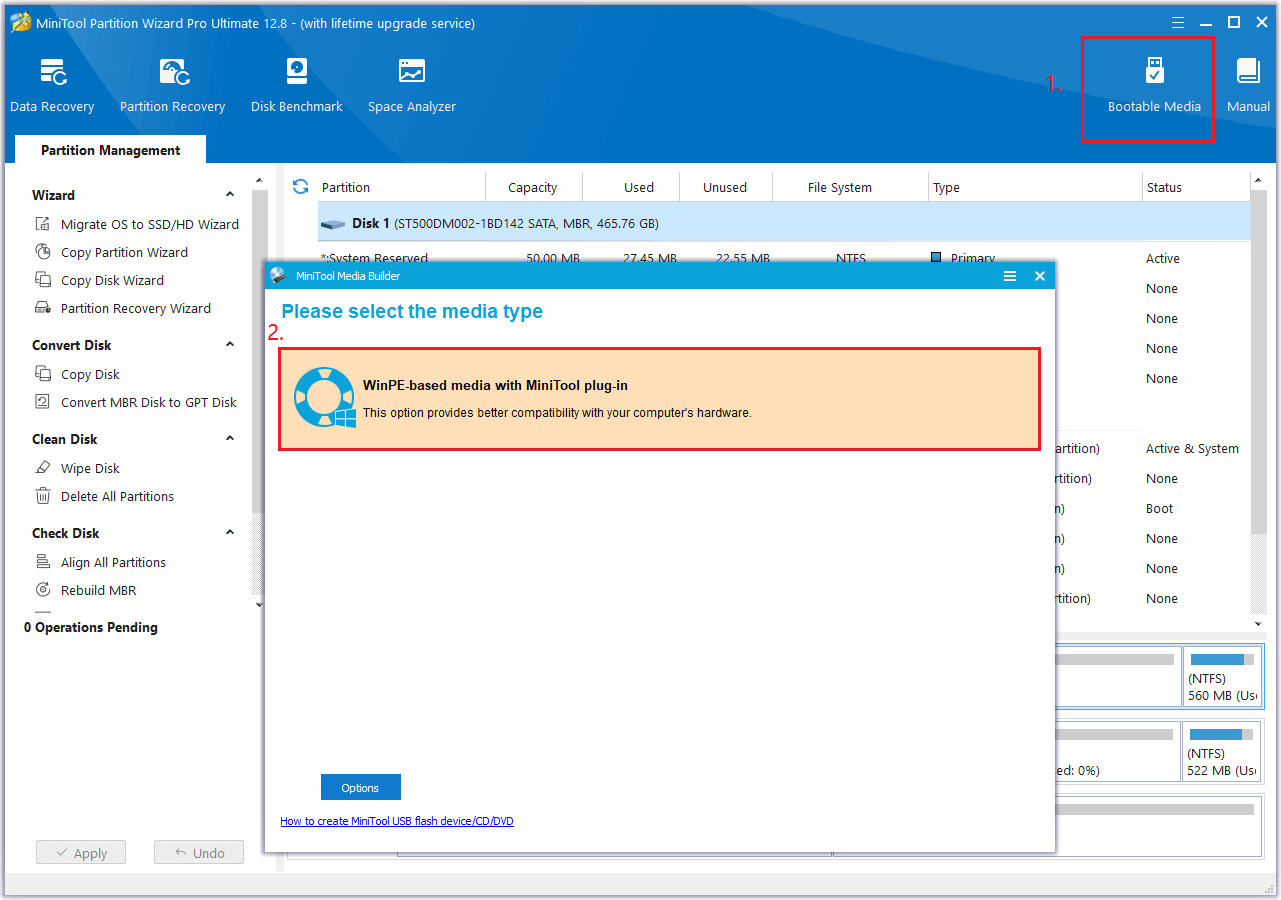Collapse the Wizard section
Screen dimensions: 1281x900
click(x=230, y=195)
